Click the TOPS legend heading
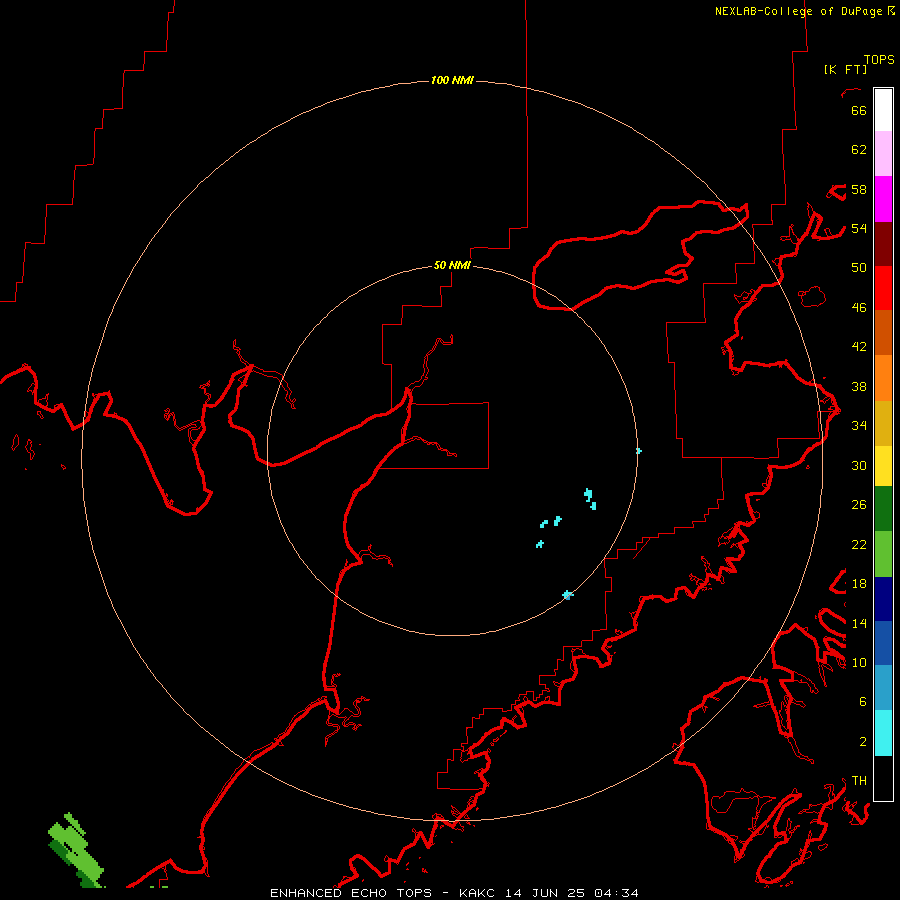The image size is (900, 900). [879, 60]
